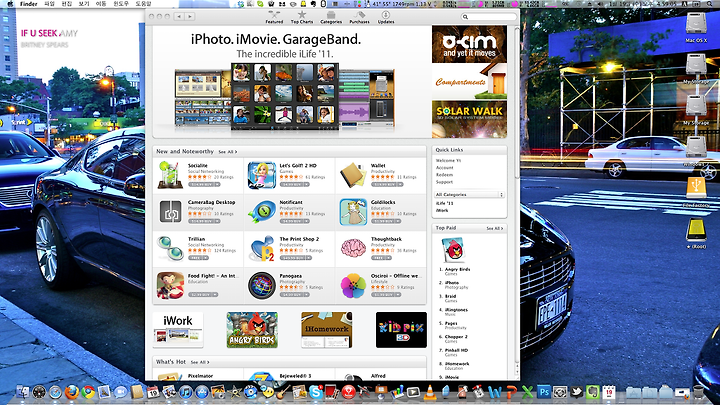Image resolution: width=720 pixels, height=405 pixels.
Task: Open the iWork promotional banner
Action: 178,330
